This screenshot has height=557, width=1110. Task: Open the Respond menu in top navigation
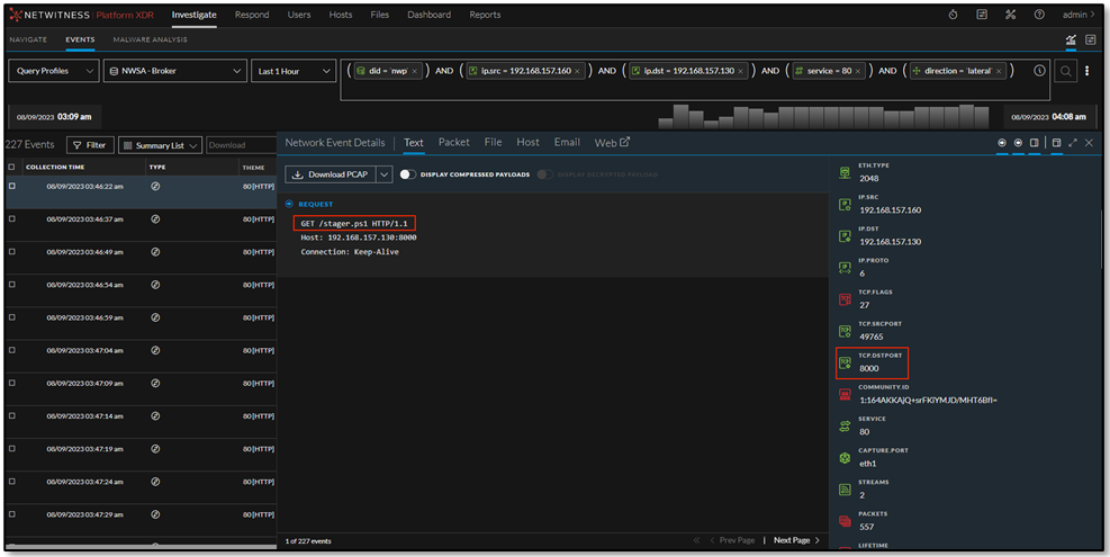251,15
